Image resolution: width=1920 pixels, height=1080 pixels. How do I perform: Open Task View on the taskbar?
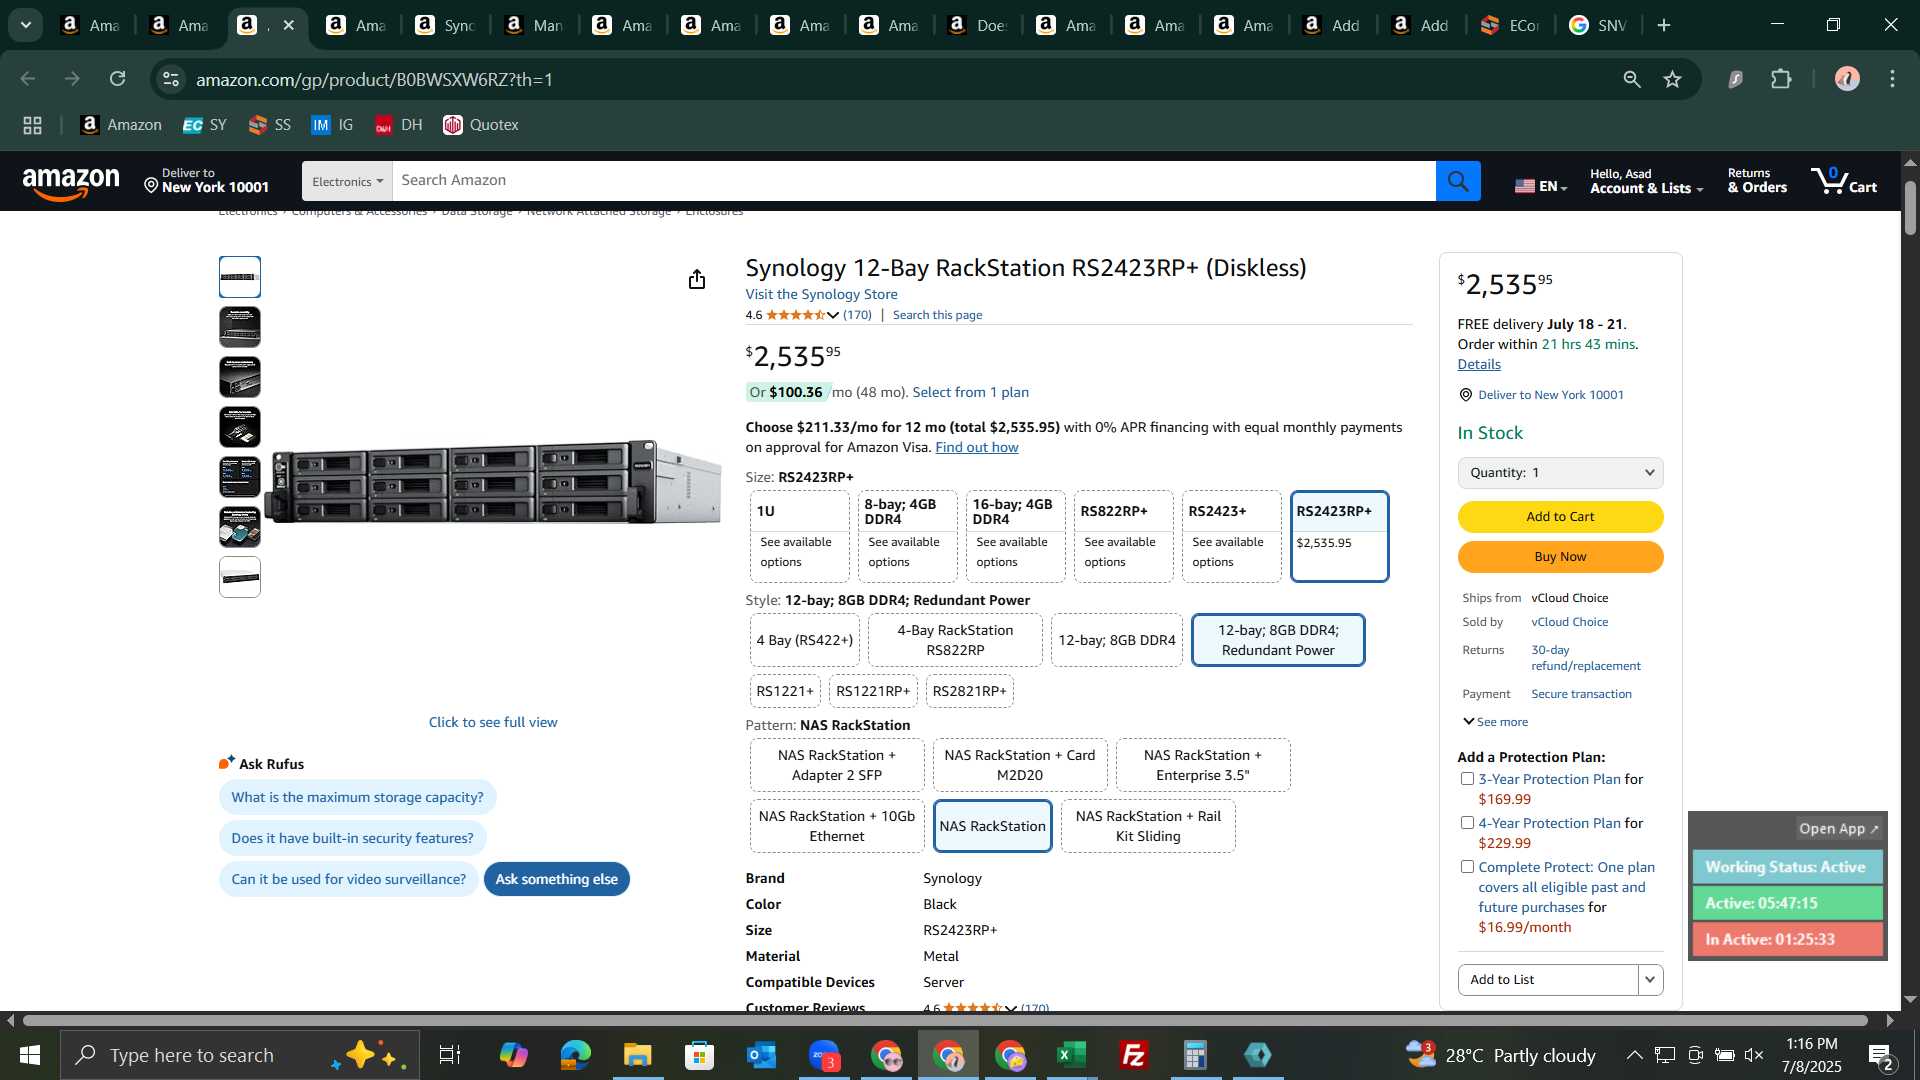point(450,1055)
